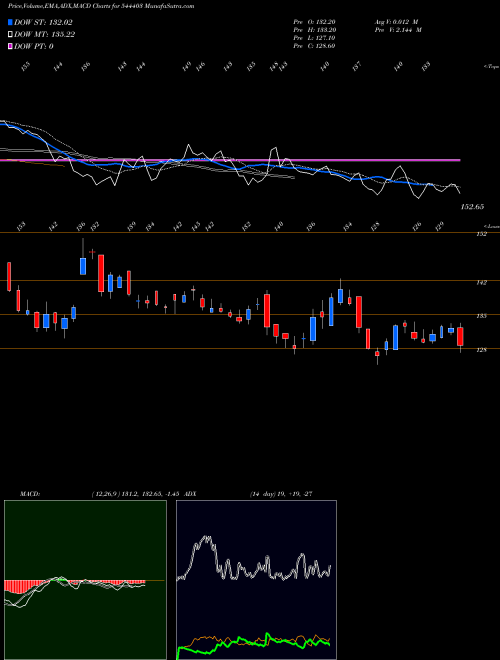Click the 'Pre O: 132.20' open value

(x=314, y=21)
